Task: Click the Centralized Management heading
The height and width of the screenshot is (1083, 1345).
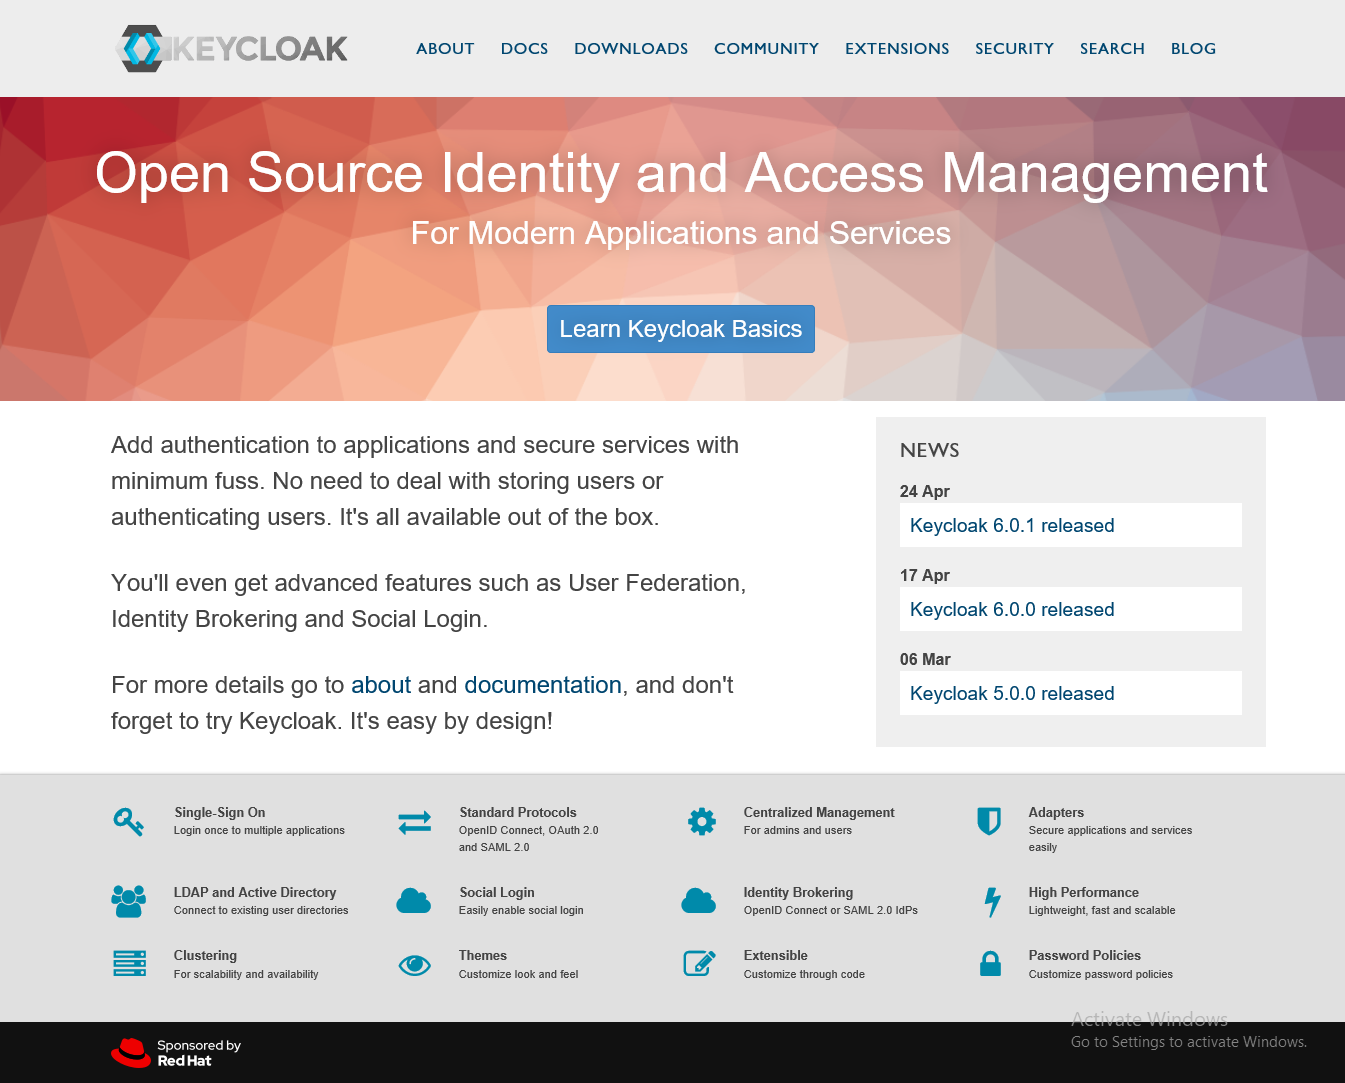Action: (x=819, y=812)
